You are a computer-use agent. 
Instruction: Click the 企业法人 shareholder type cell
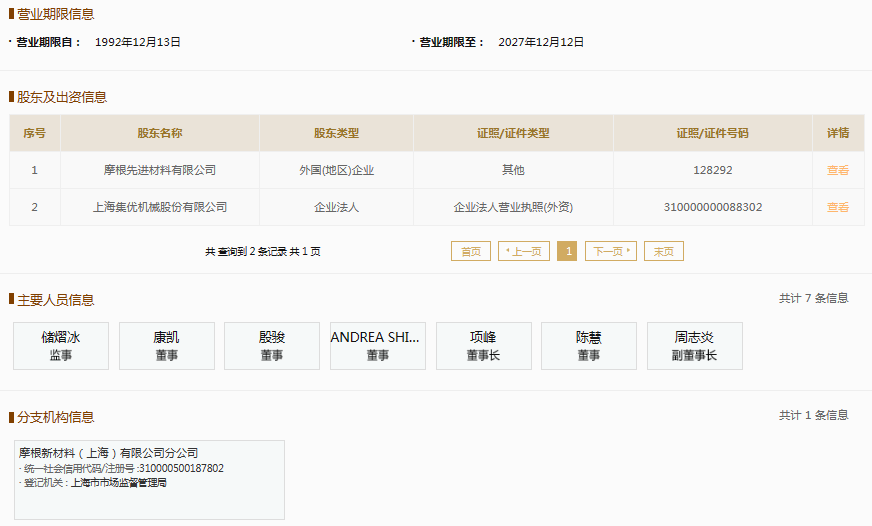tap(336, 207)
